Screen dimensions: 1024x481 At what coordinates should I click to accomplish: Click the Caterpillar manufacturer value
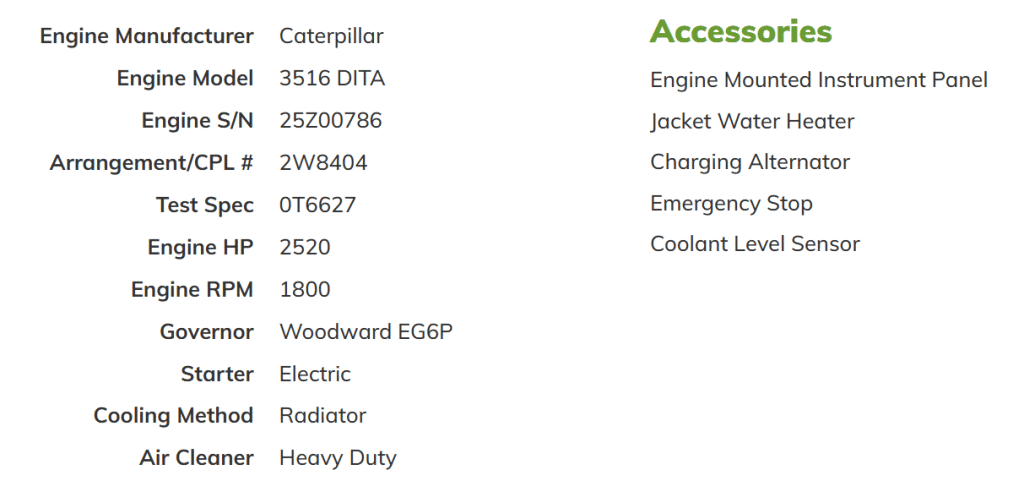pos(331,37)
